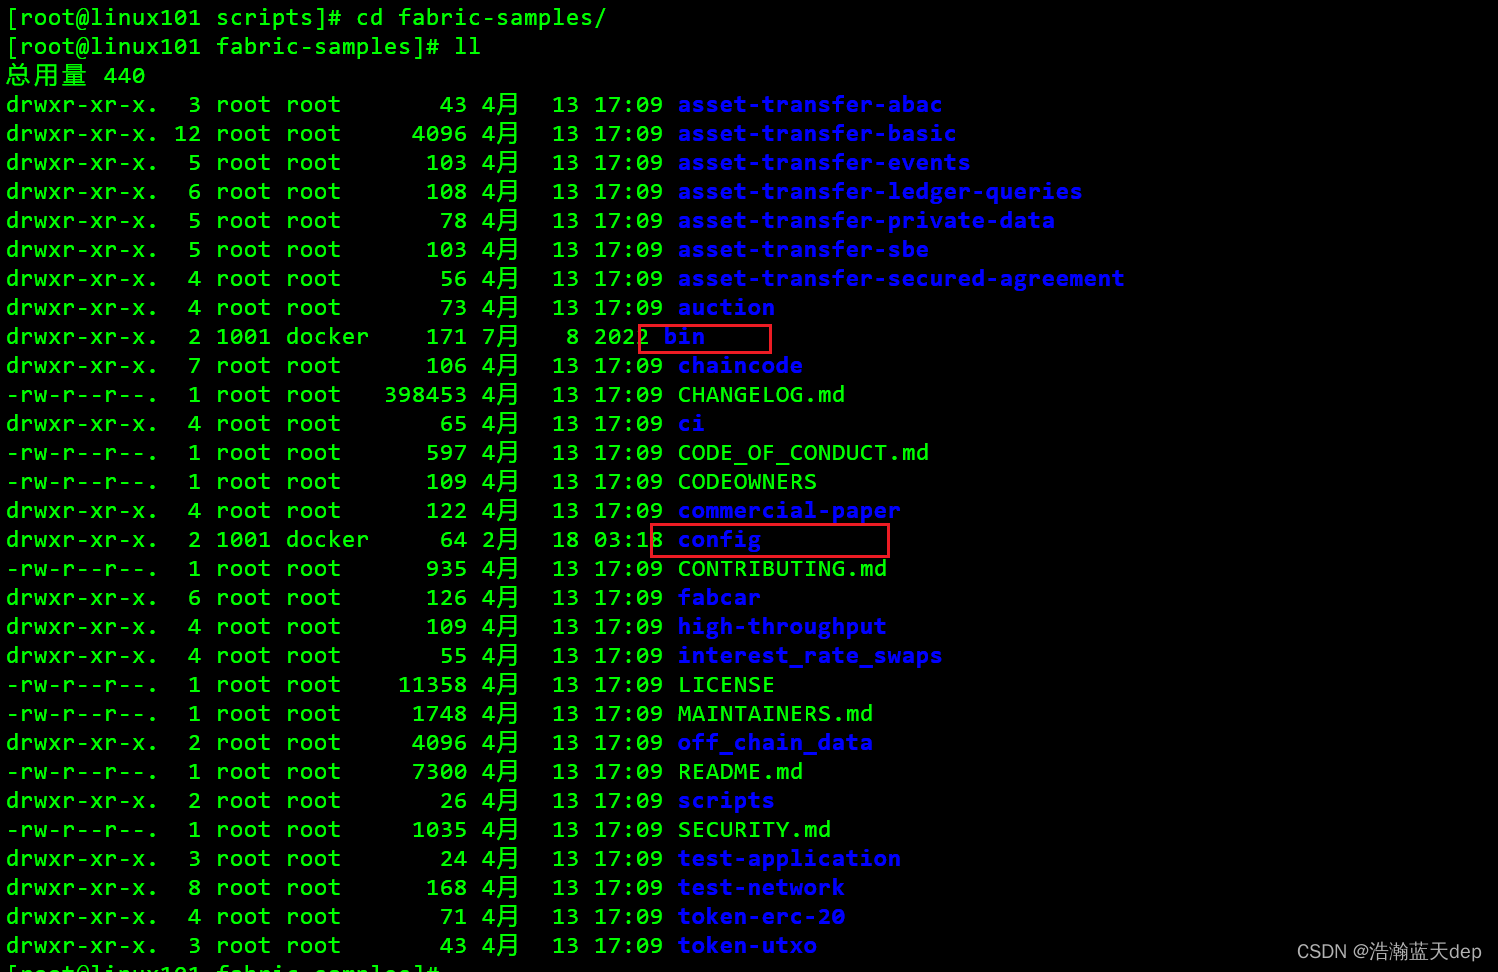The height and width of the screenshot is (972, 1498).
Task: Select the off_chain_data directory name
Action: (x=775, y=743)
